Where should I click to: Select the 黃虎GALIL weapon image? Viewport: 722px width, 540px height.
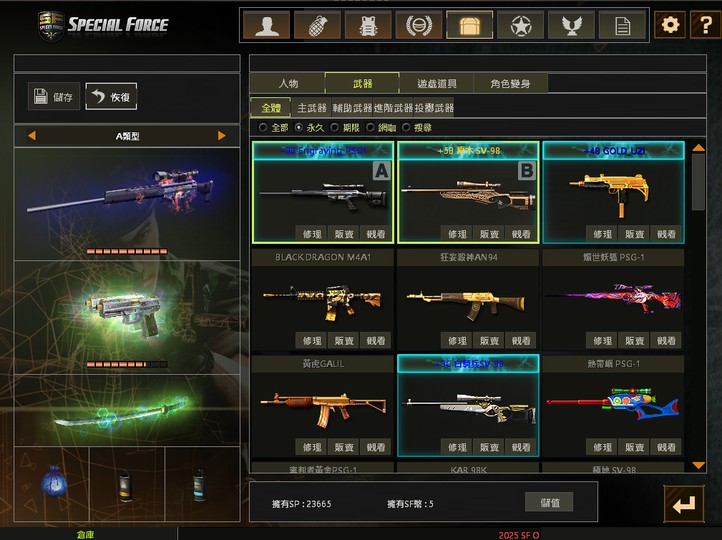323,409
